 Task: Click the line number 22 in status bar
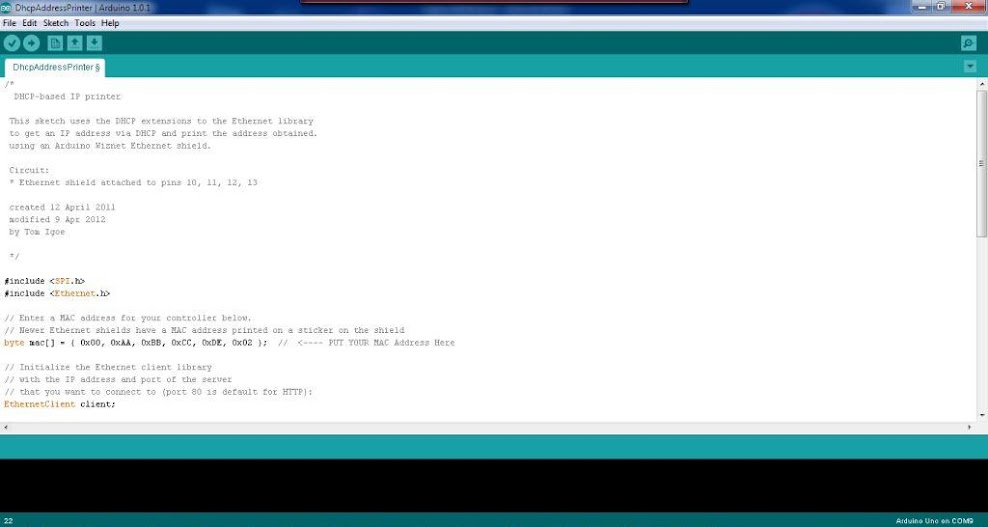click(x=8, y=521)
